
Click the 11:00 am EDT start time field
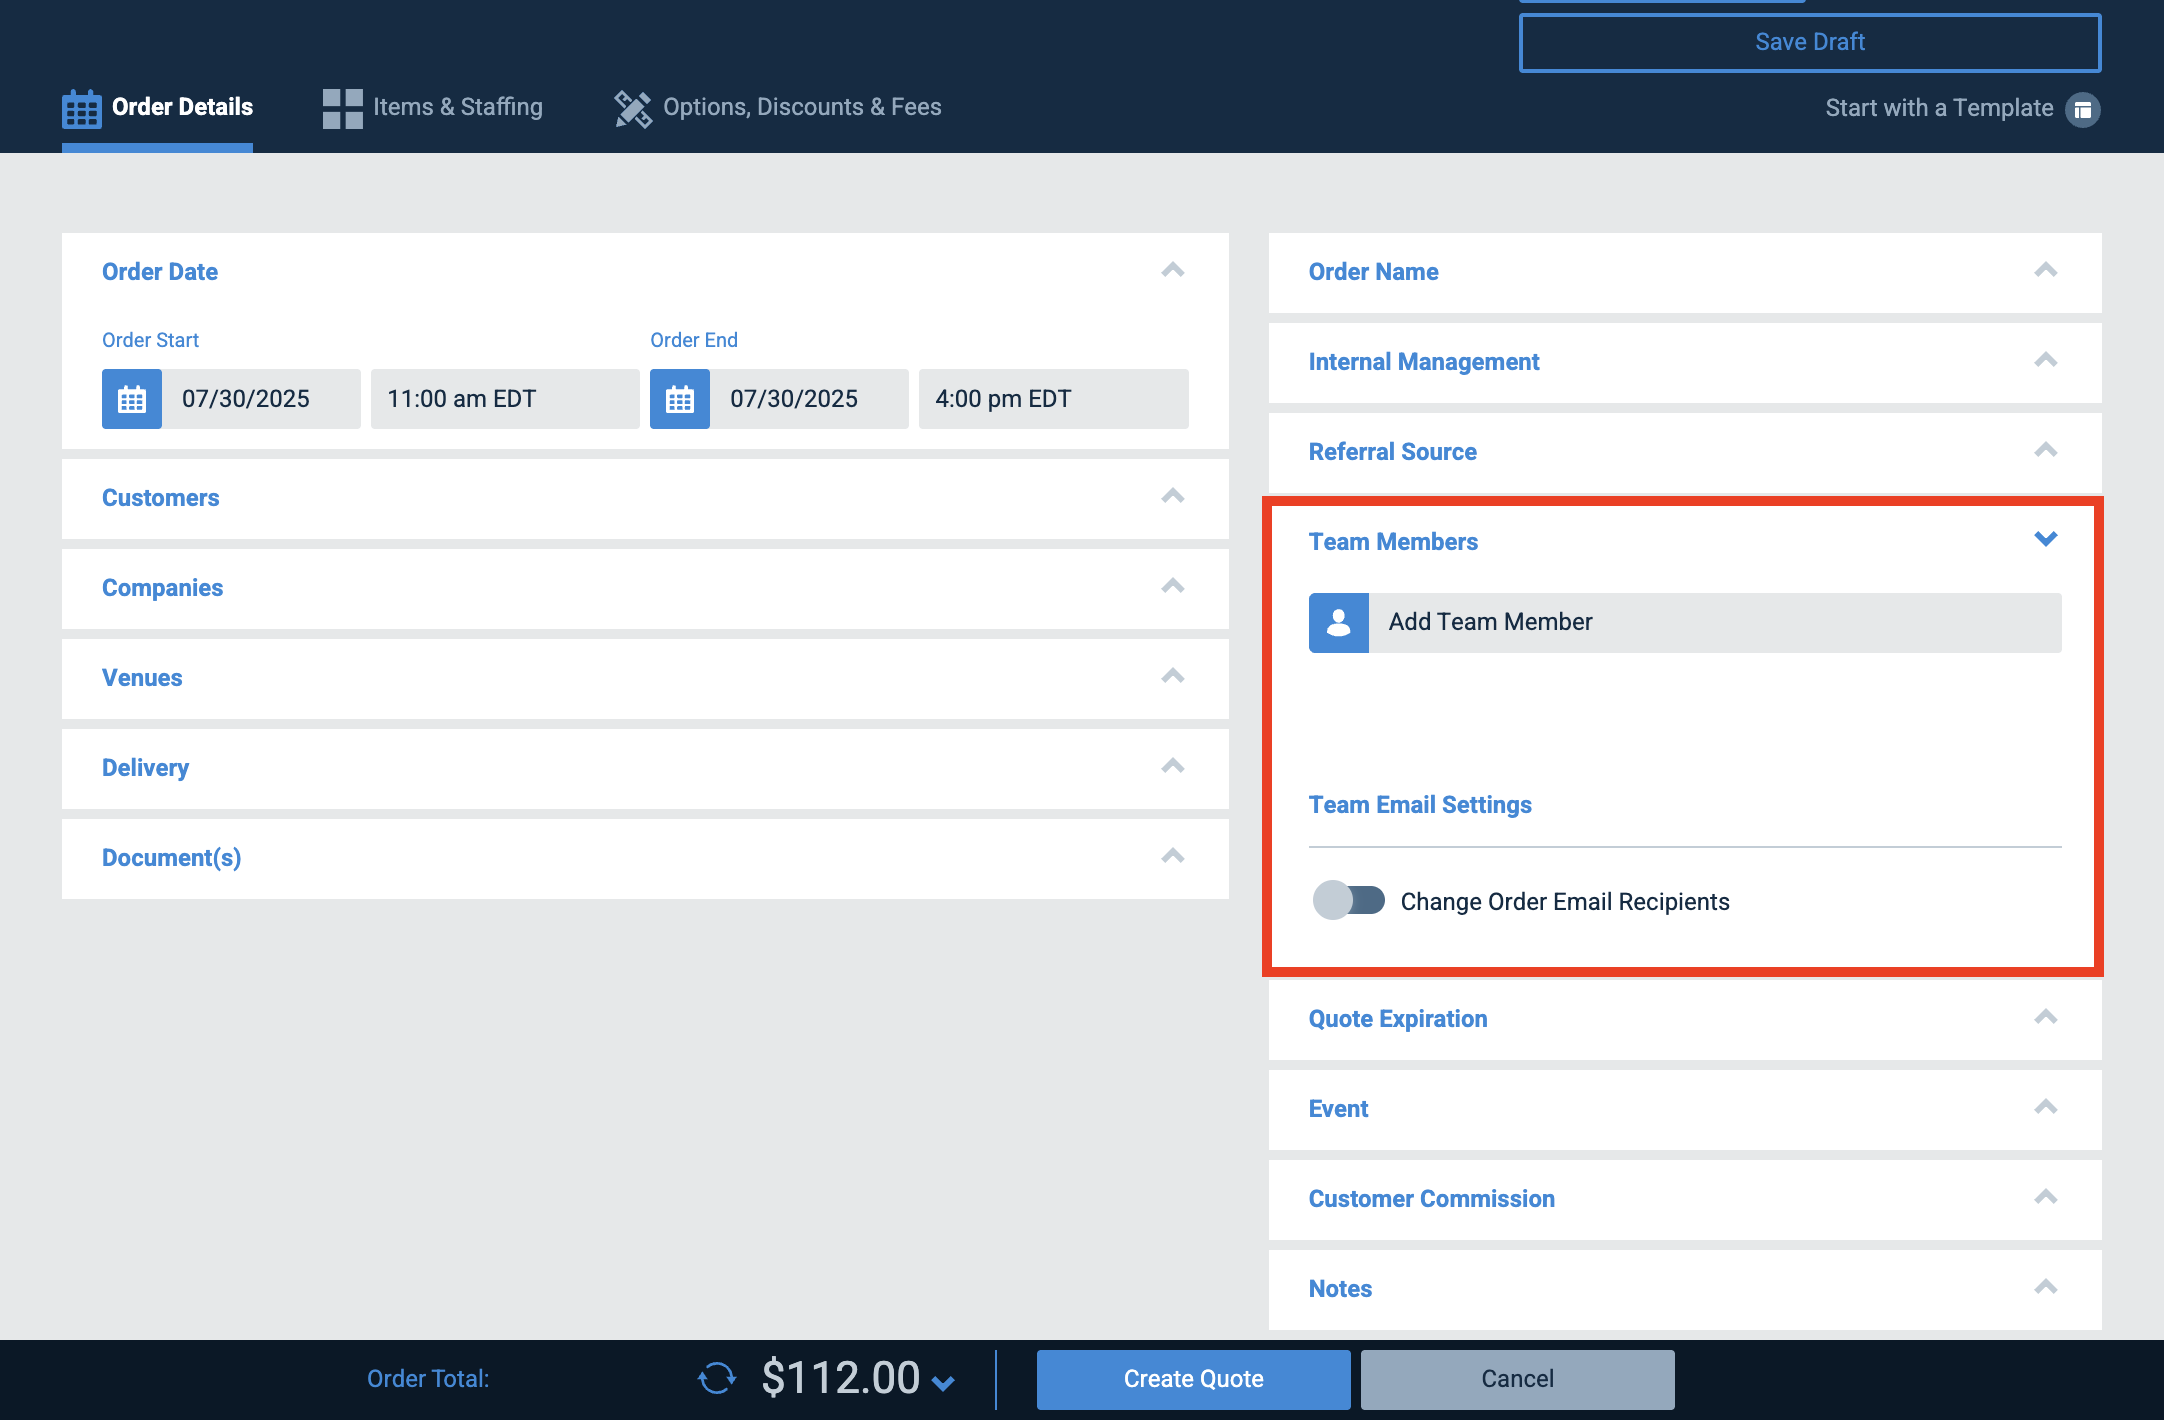[x=505, y=399]
